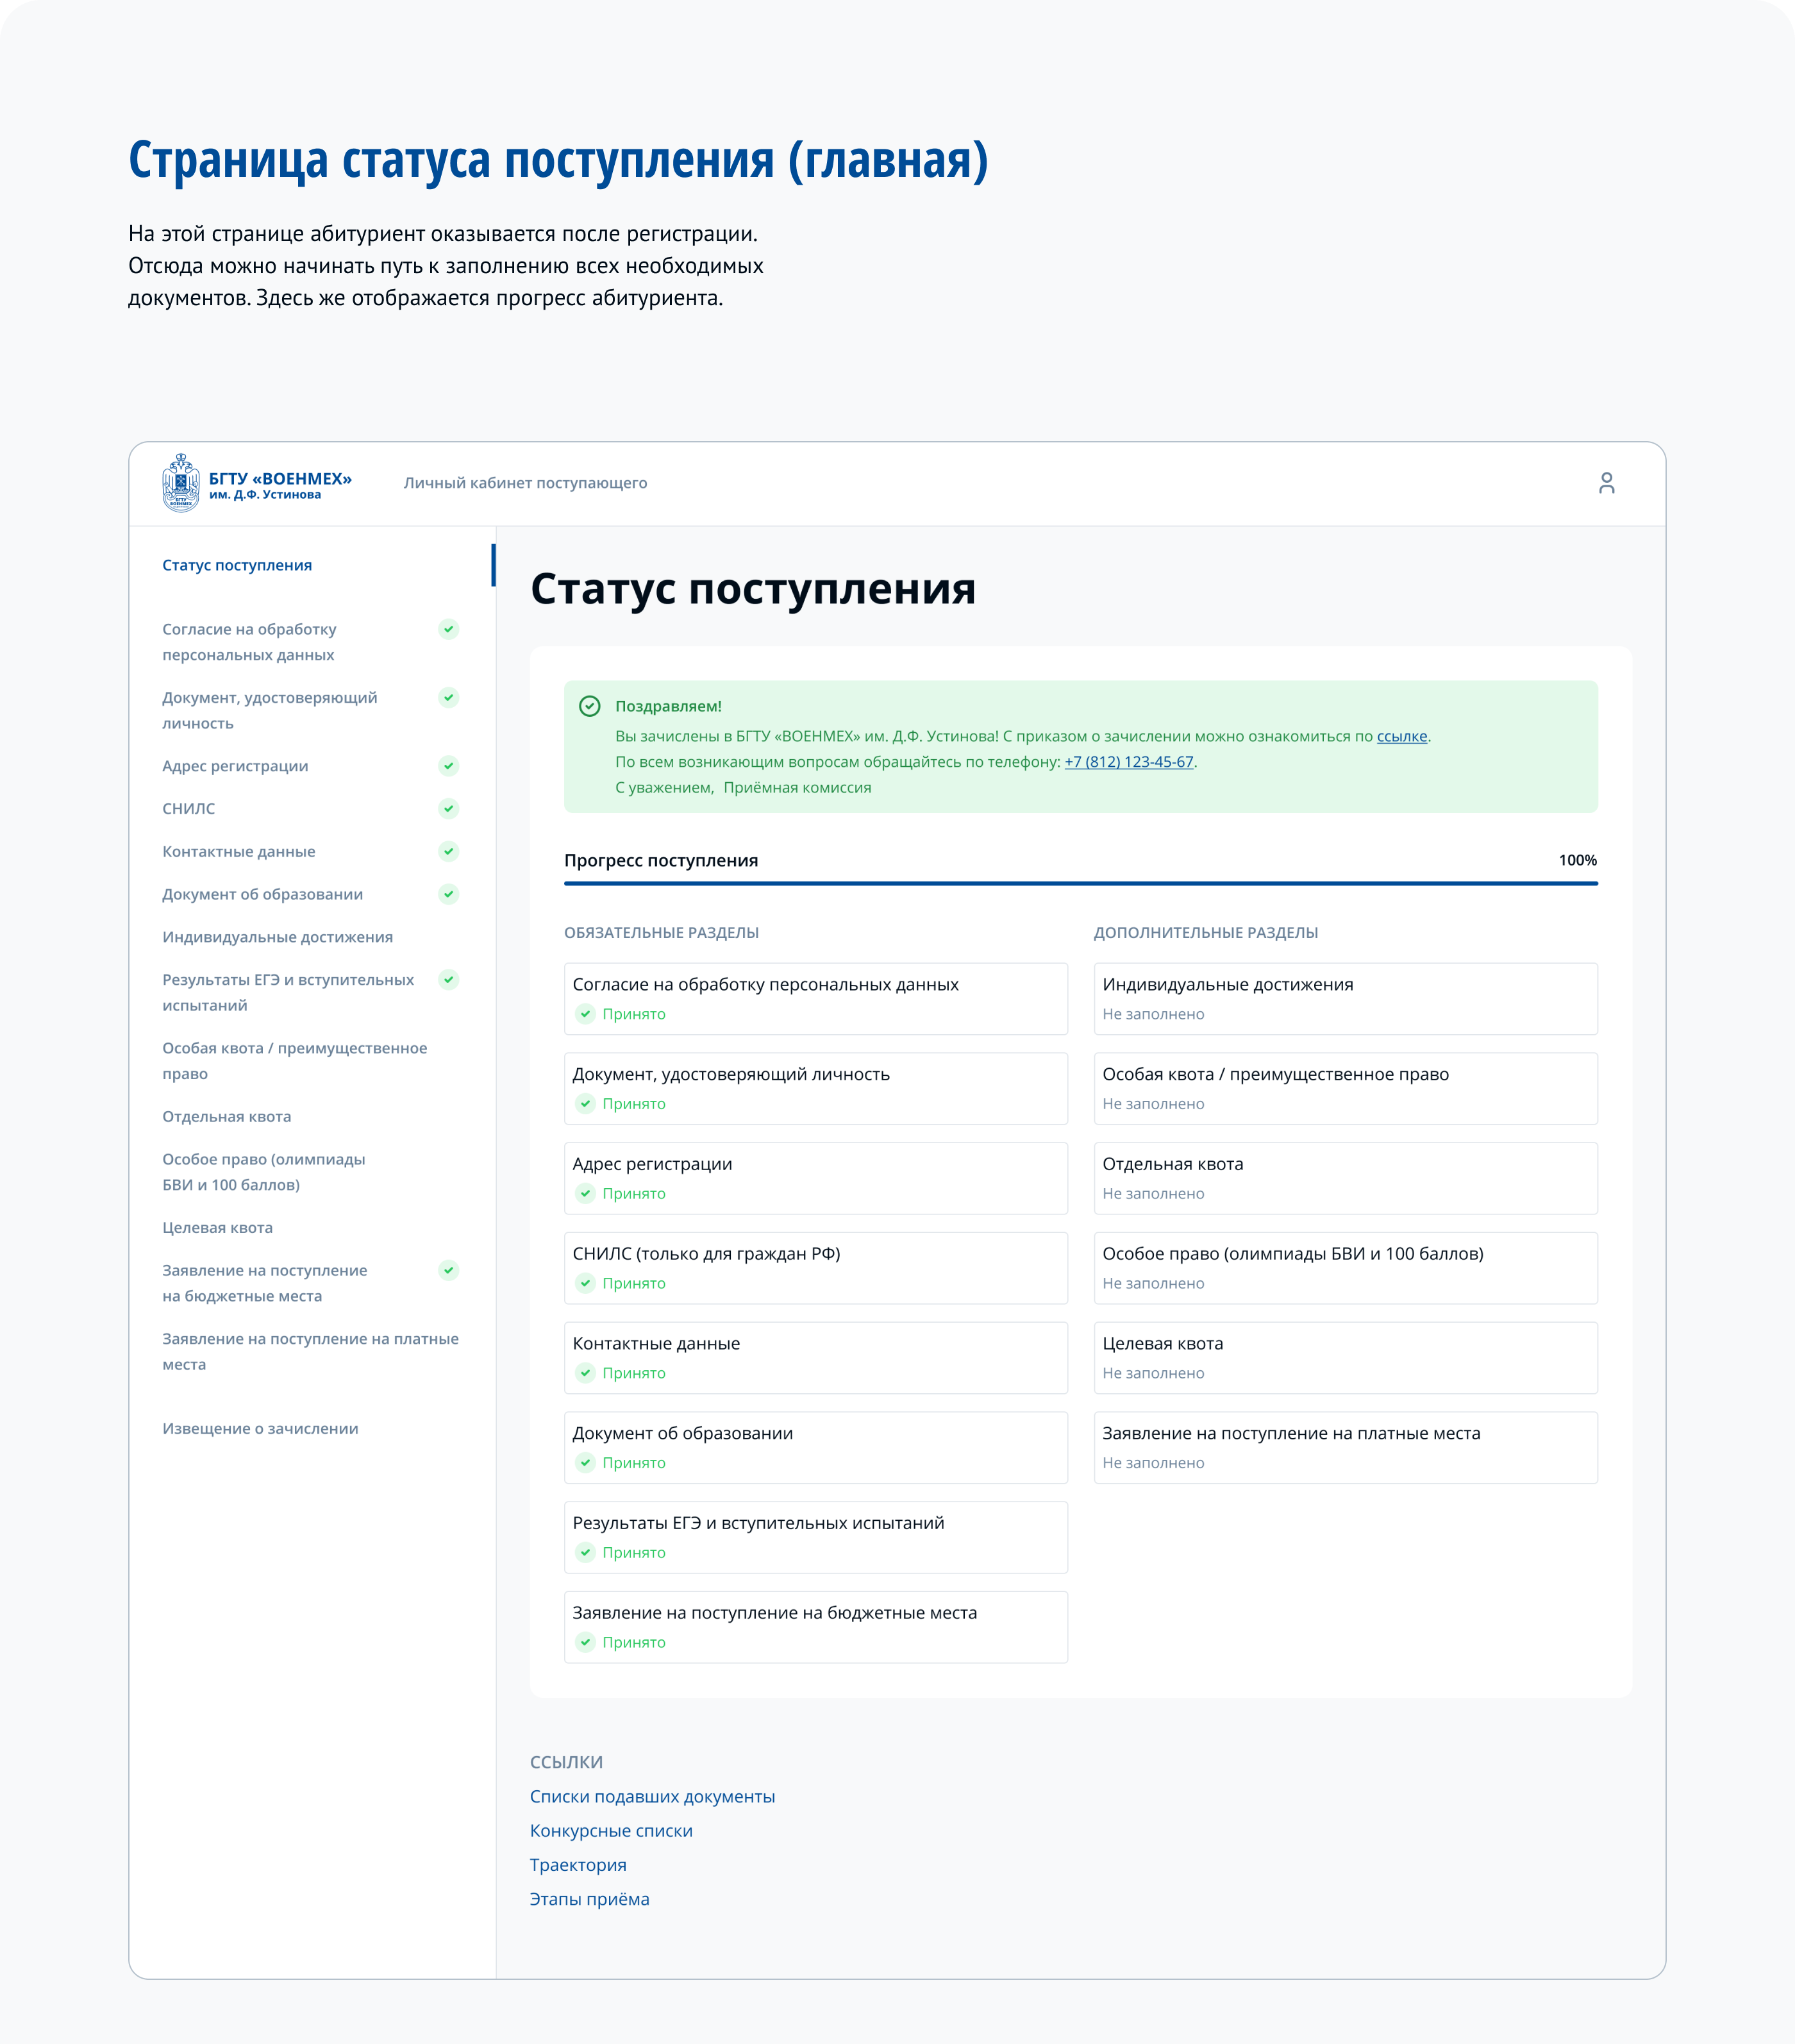Open Заявление на поступление на платные места card
This screenshot has height=2044, width=1795.
tap(1345, 1446)
